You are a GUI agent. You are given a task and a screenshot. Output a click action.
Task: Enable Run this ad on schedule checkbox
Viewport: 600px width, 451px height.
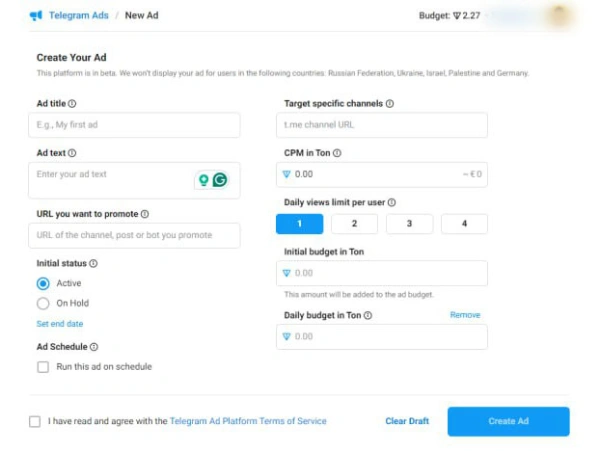(43, 367)
